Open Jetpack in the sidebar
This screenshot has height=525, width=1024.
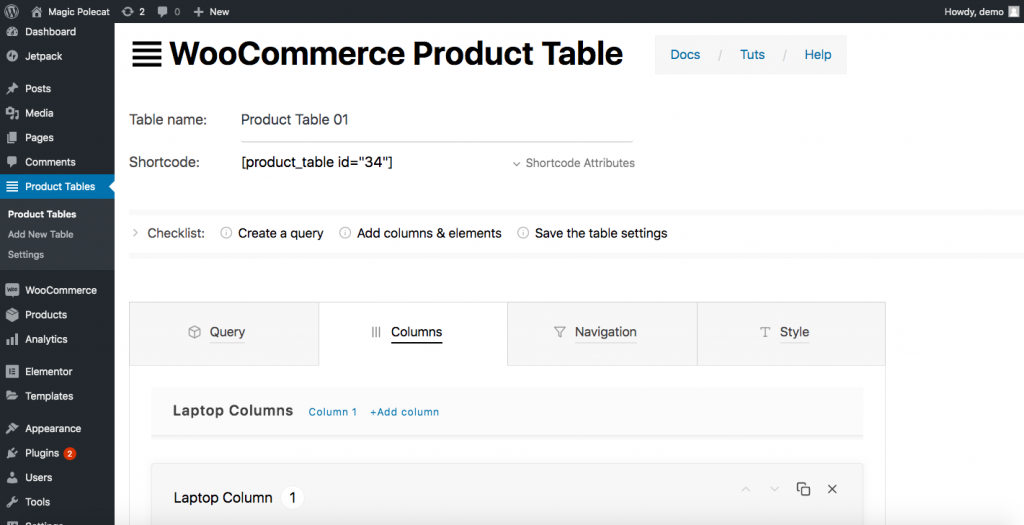(44, 56)
